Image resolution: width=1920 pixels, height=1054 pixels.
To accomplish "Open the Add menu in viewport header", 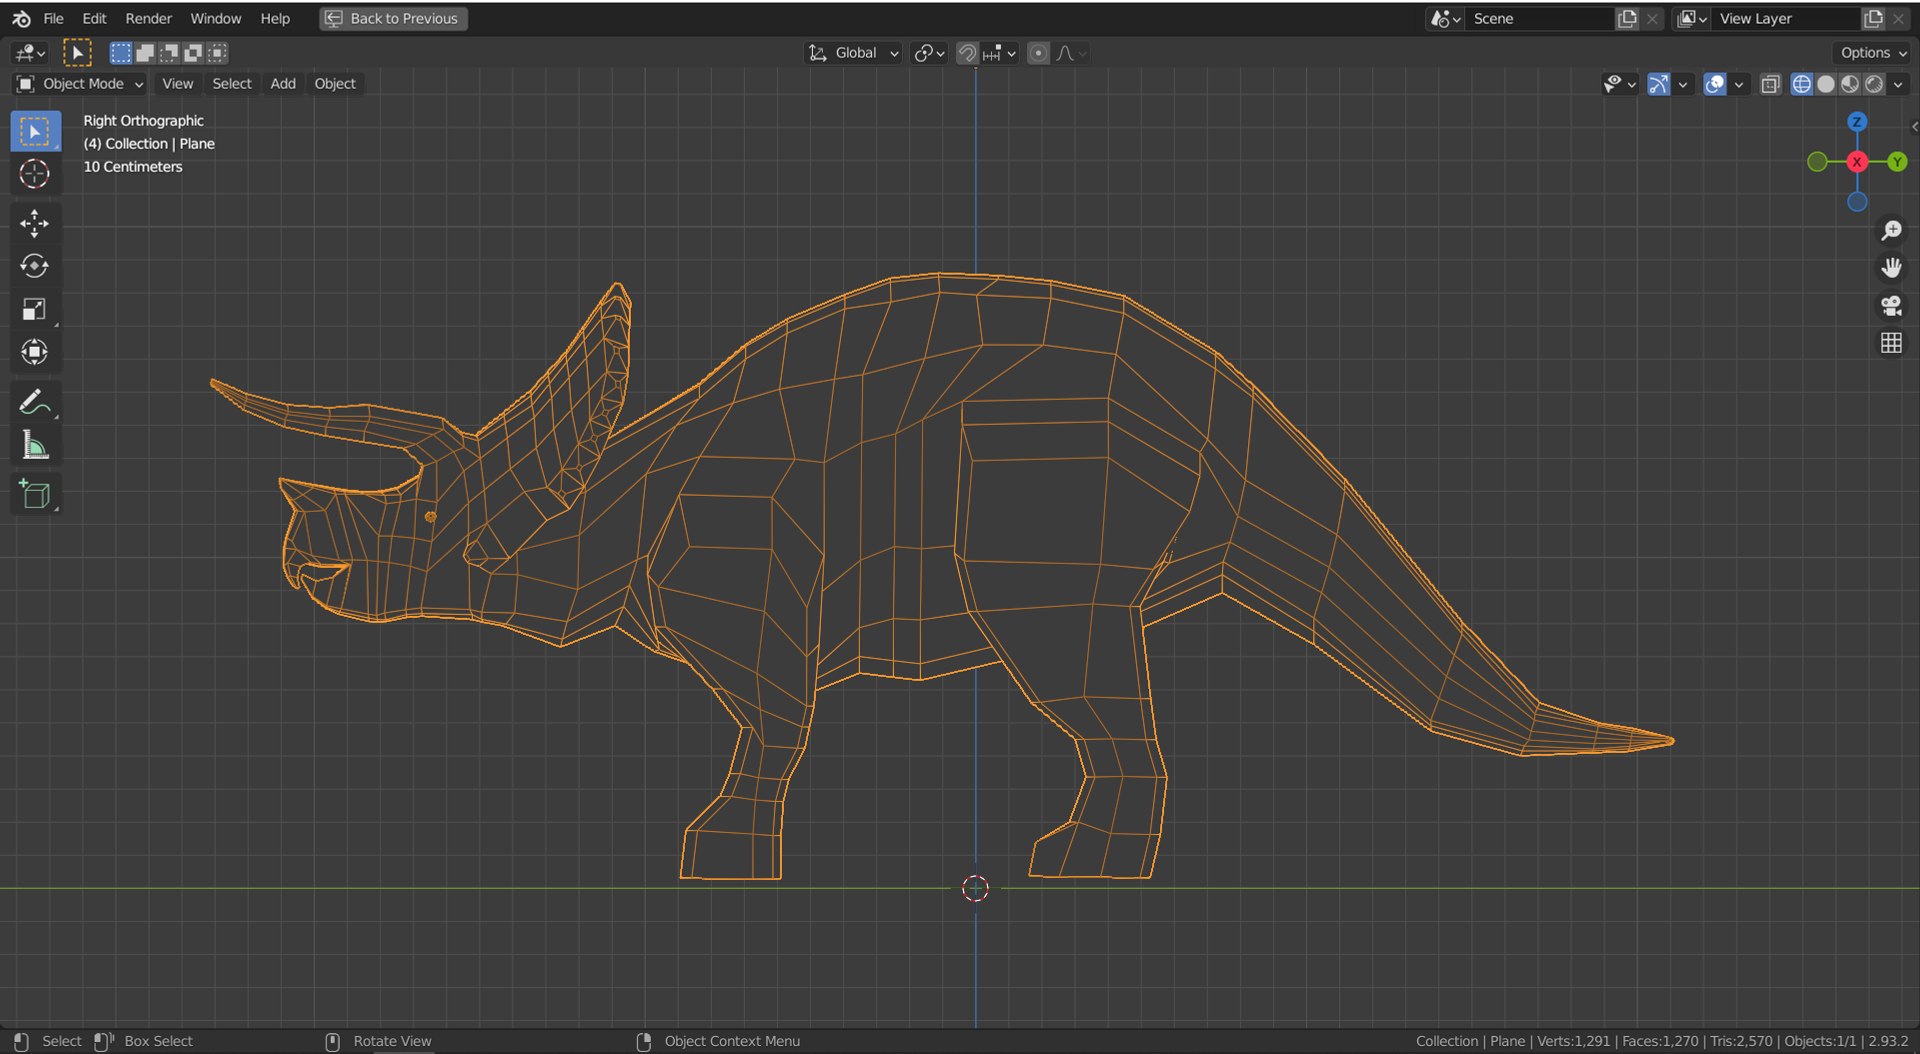I will pos(282,84).
